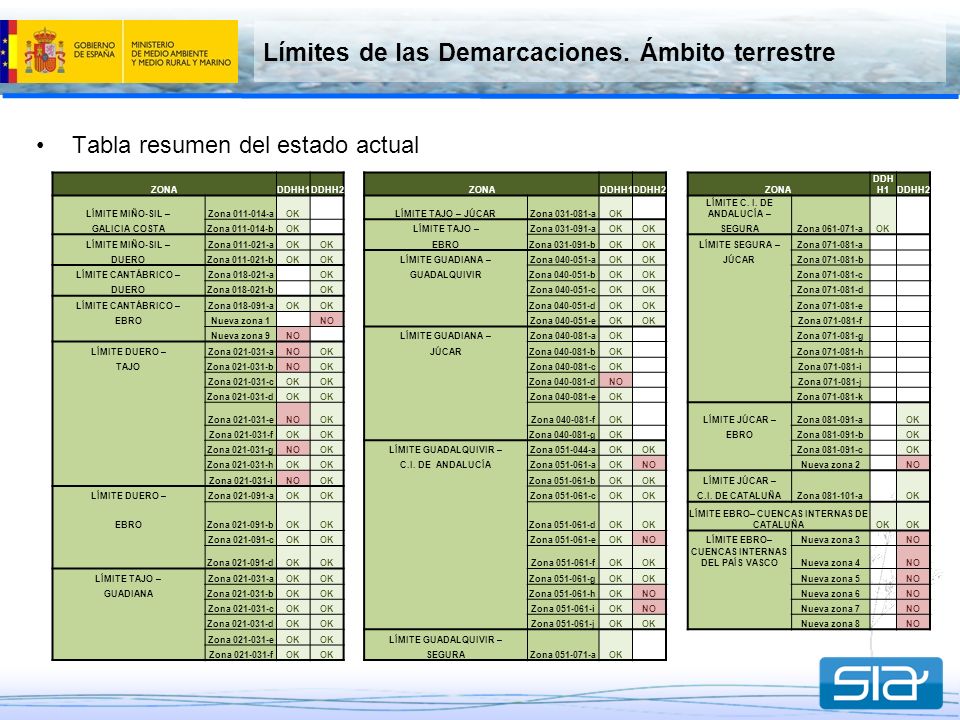This screenshot has width=960, height=720.
Task: Select 'Tabla resumen del estado actual' bullet
Action: tap(245, 145)
